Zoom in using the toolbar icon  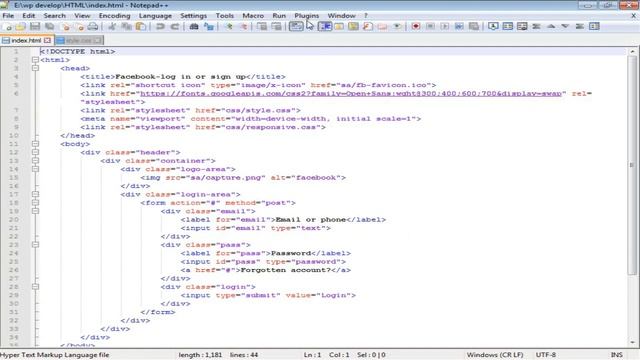[x=229, y=27]
